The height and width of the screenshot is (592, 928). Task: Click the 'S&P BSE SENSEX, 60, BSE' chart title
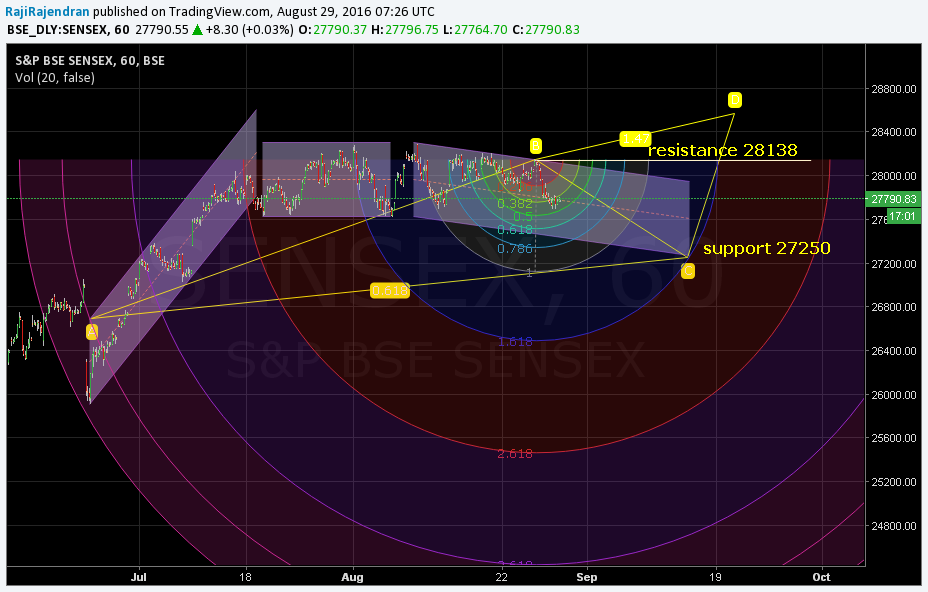(x=90, y=60)
